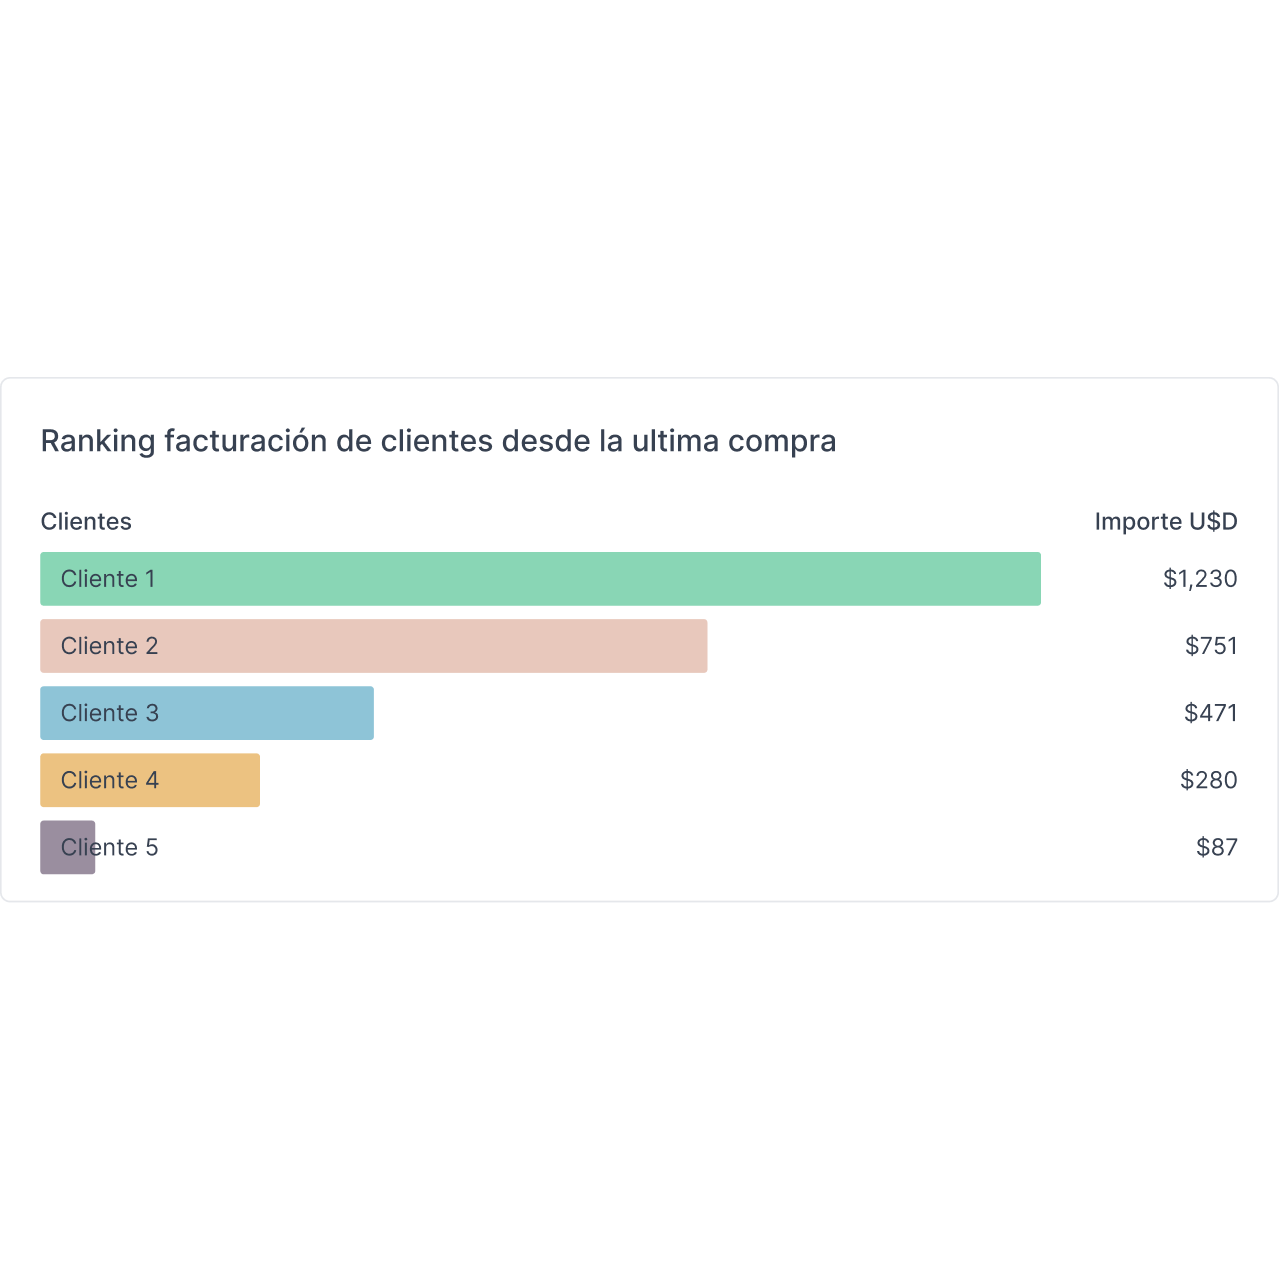Click the Cliente 3 label text
The image size is (1279, 1279).
click(109, 713)
